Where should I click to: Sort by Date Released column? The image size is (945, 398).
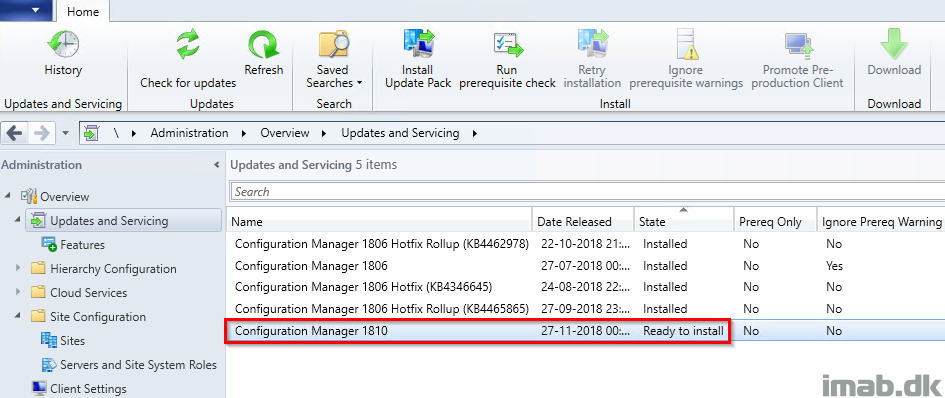click(583, 222)
